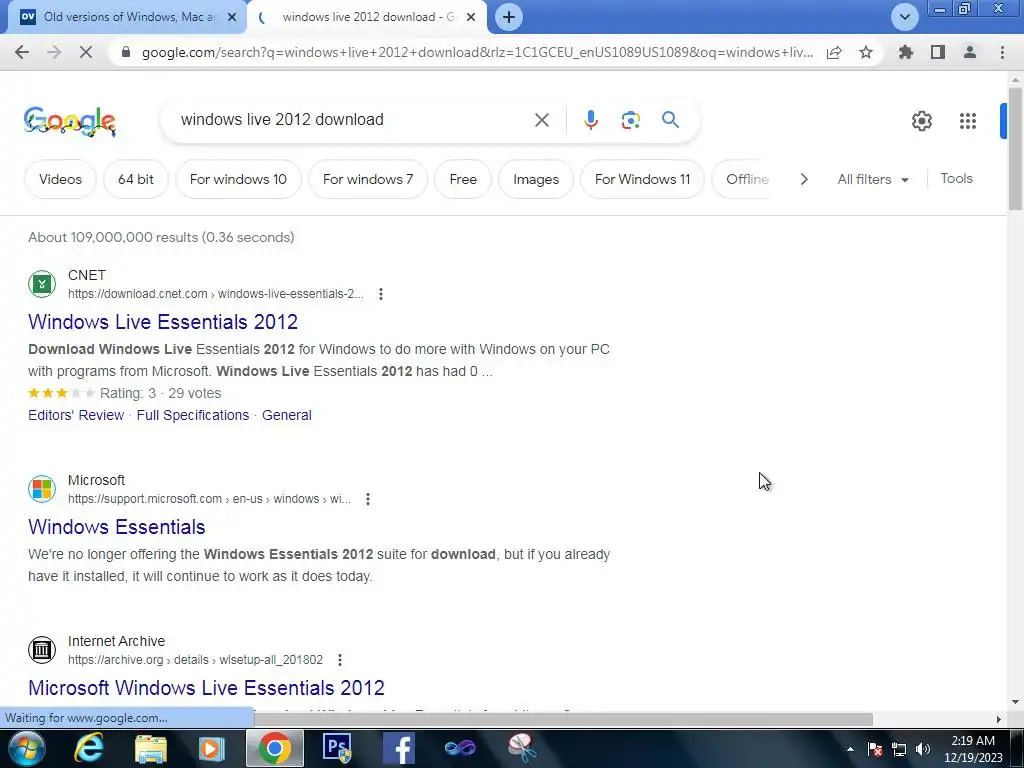The height and width of the screenshot is (768, 1024).
Task: Open the Facebook taskbar shortcut
Action: tap(398, 748)
